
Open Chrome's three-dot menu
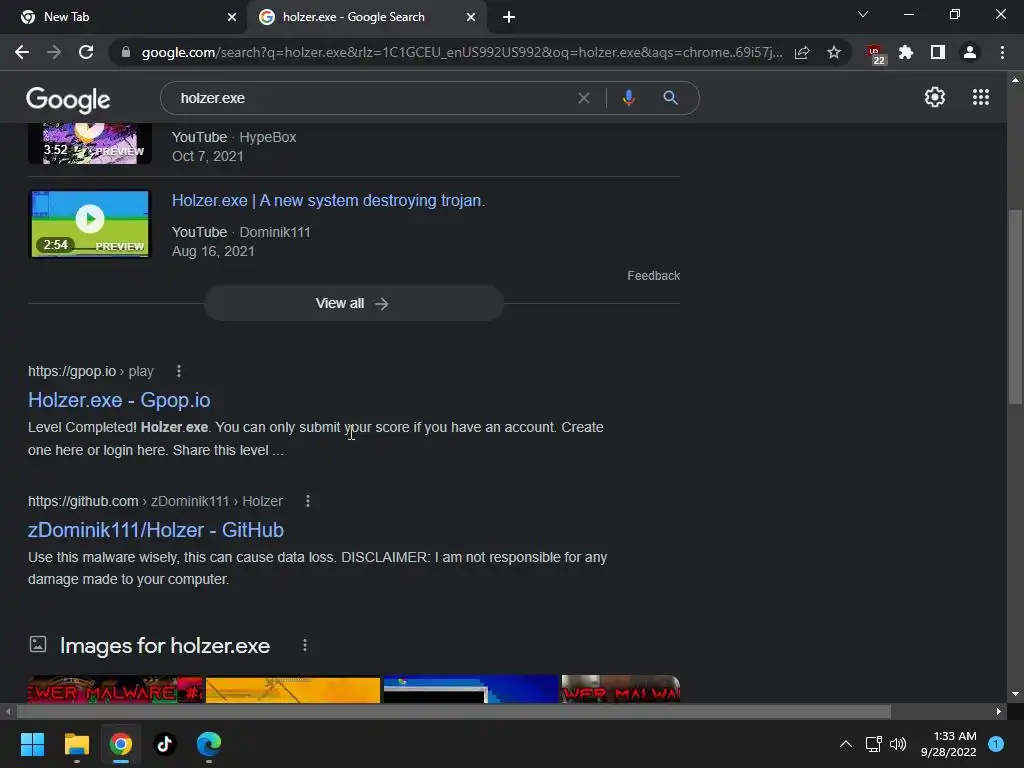point(1002,52)
